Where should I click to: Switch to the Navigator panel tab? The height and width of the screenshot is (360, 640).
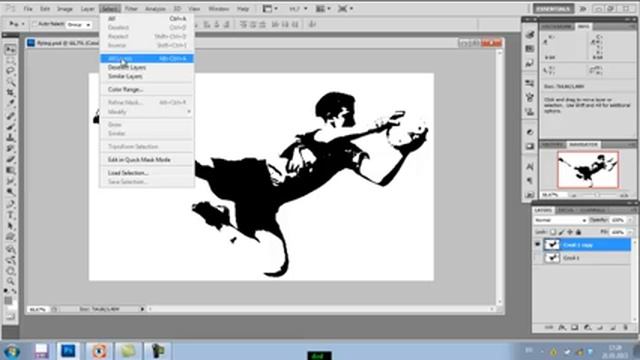tap(583, 144)
